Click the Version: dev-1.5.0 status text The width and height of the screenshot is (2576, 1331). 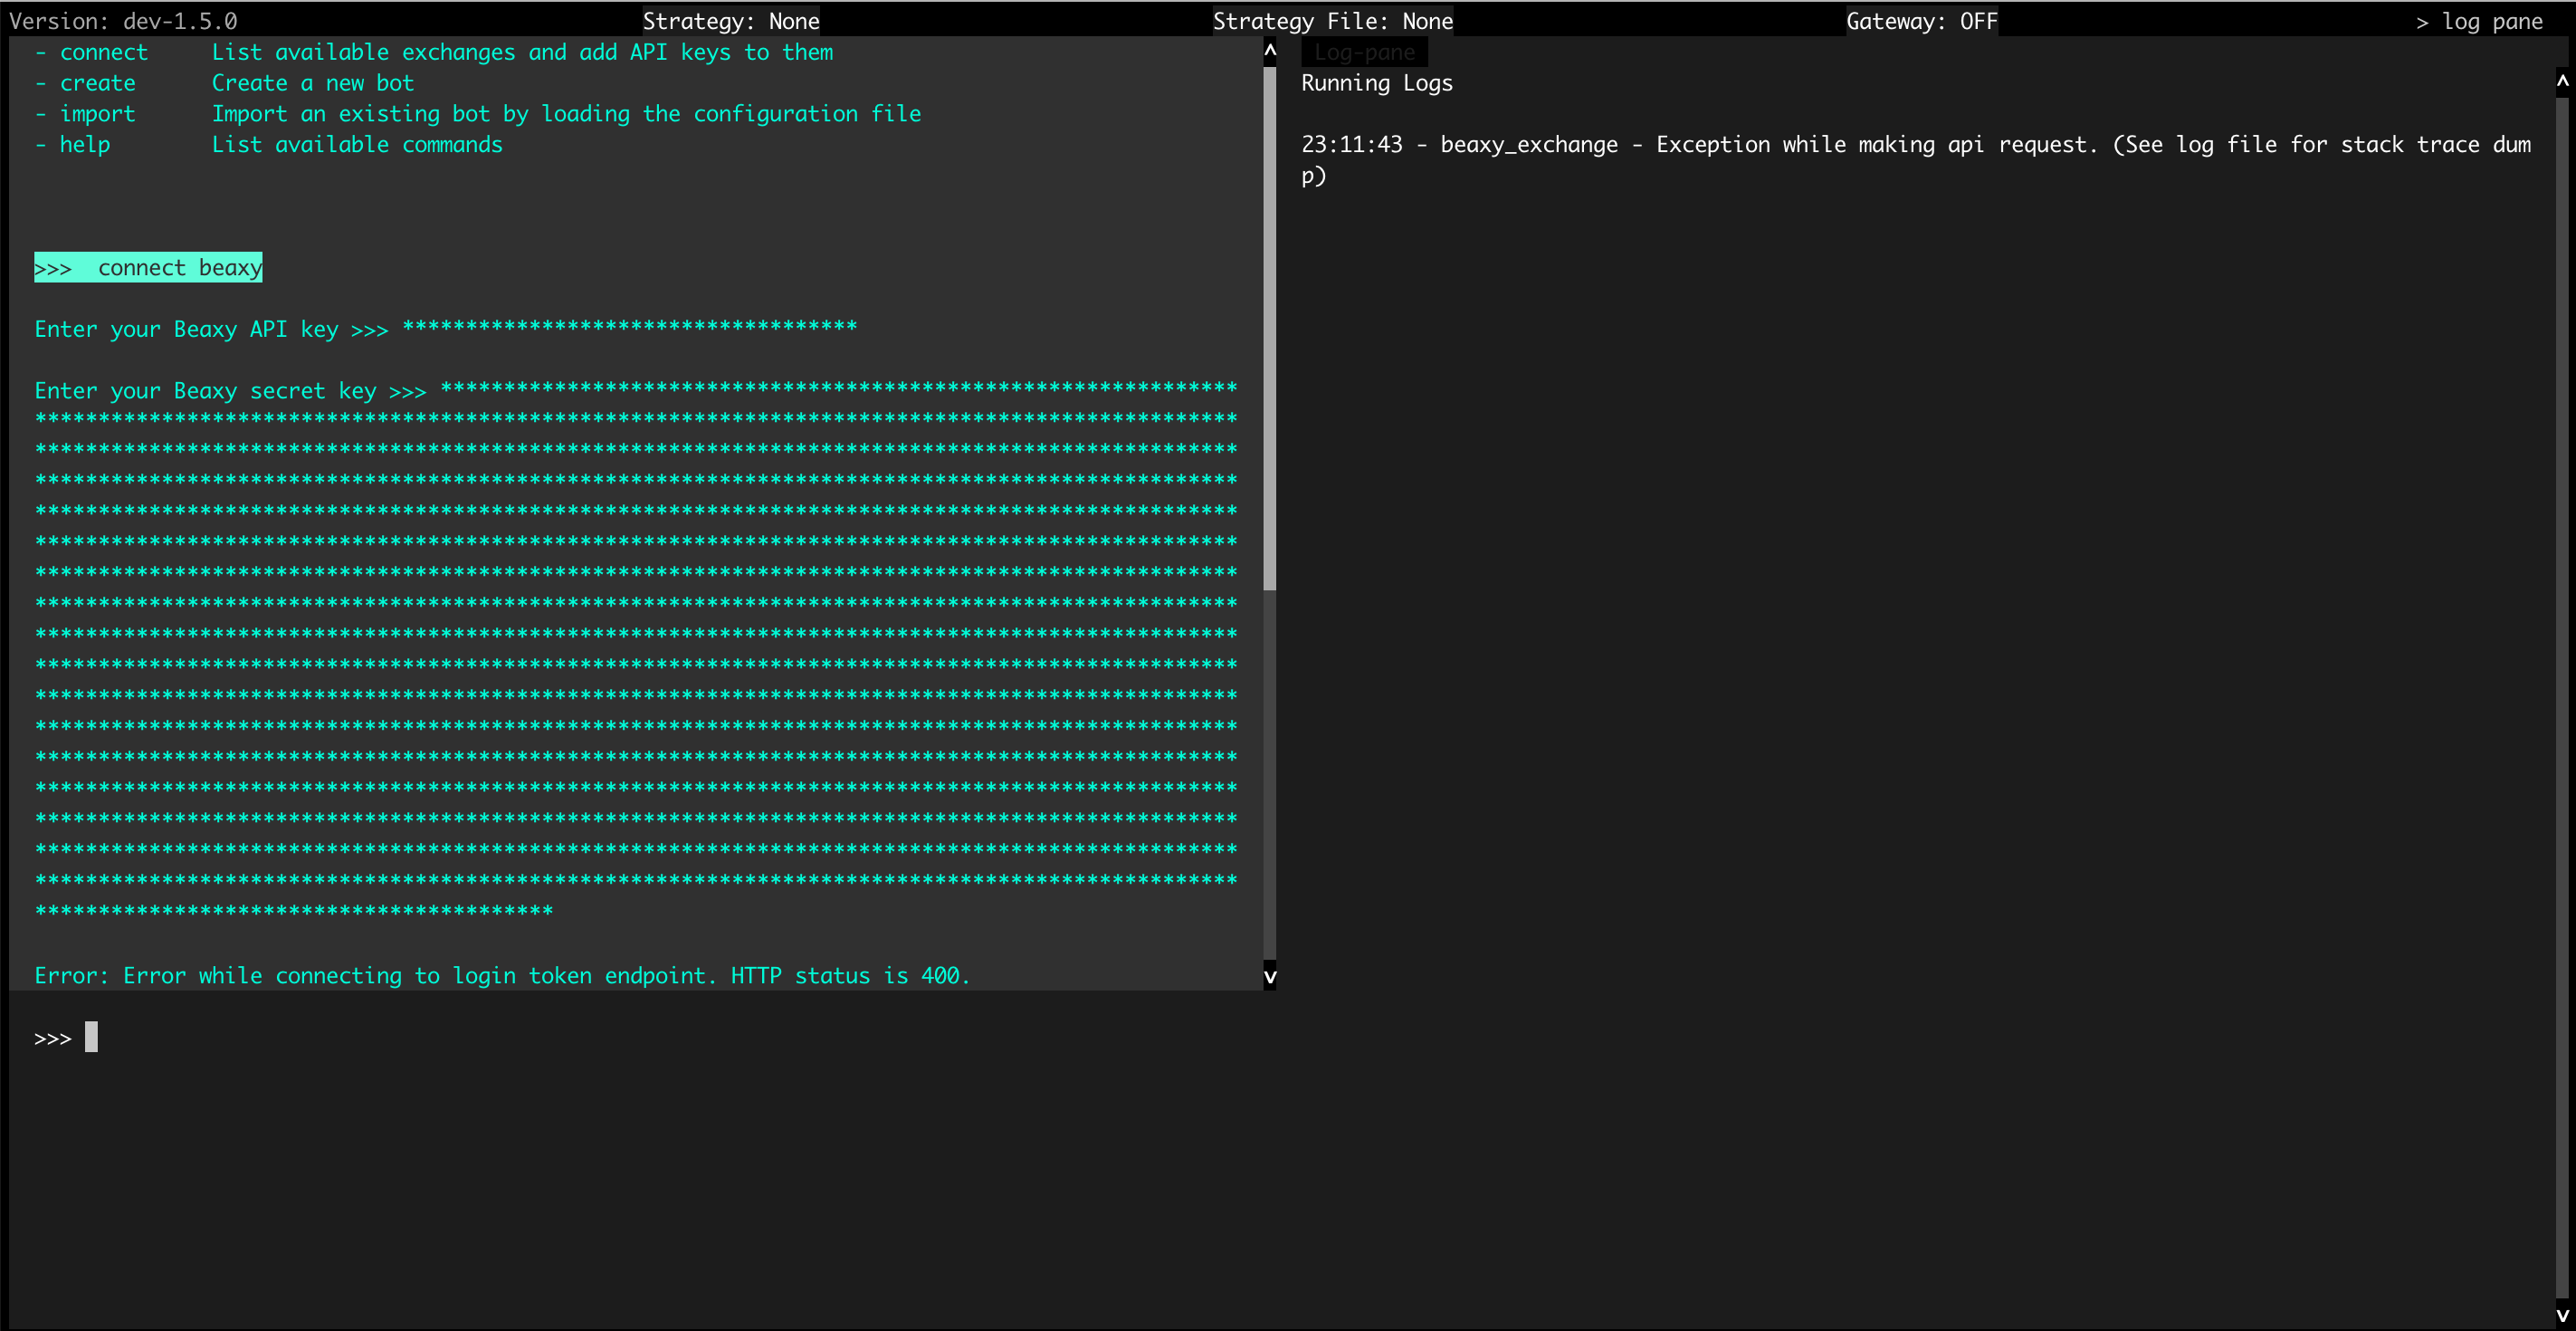pyautogui.click(x=123, y=21)
